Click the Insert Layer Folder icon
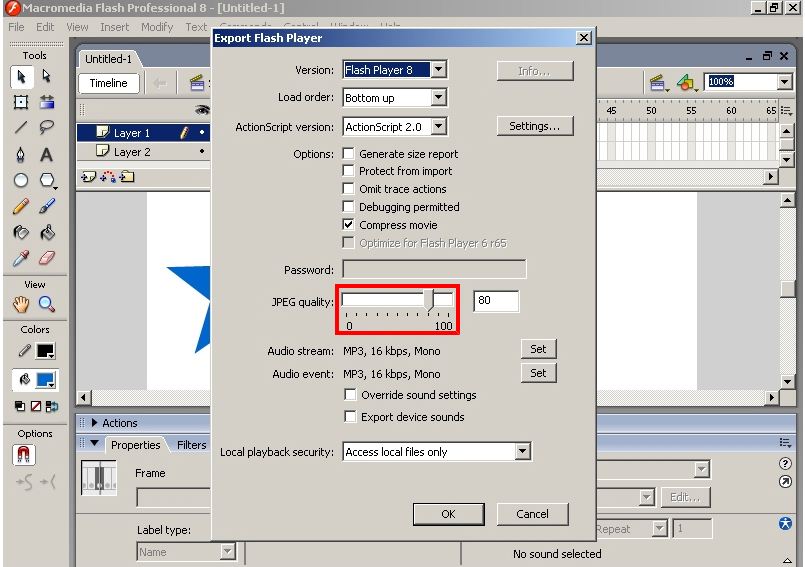 point(126,177)
